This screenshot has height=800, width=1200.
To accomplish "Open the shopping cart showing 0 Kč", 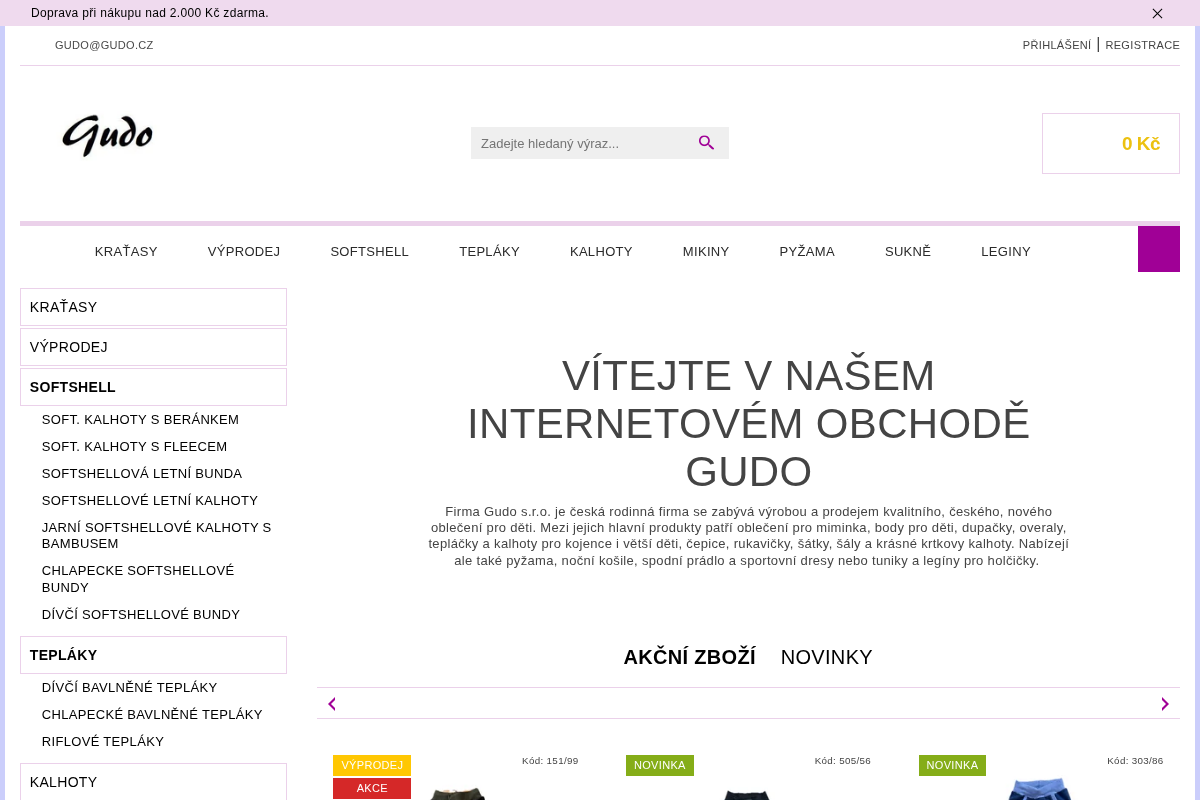I will [1111, 143].
